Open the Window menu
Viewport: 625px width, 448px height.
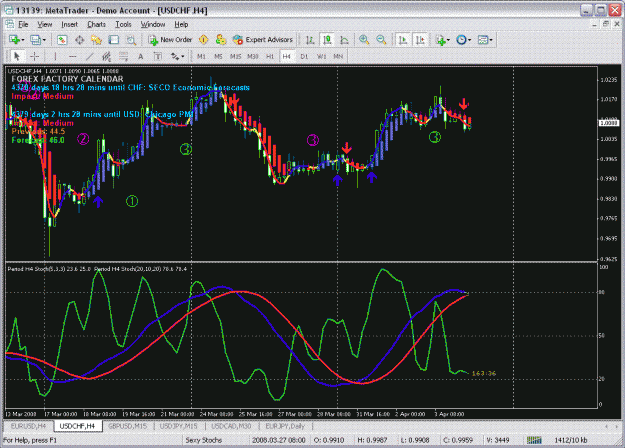click(x=153, y=24)
